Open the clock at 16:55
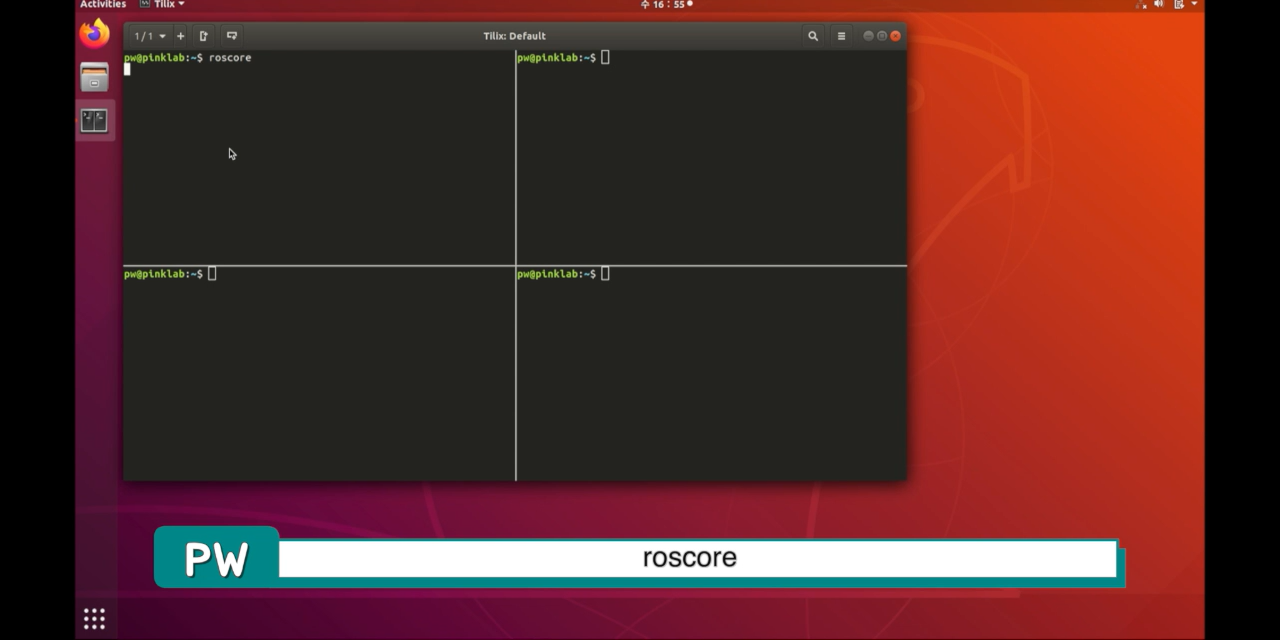Screen dimensions: 1280x640 pyautogui.click(x=666, y=5)
